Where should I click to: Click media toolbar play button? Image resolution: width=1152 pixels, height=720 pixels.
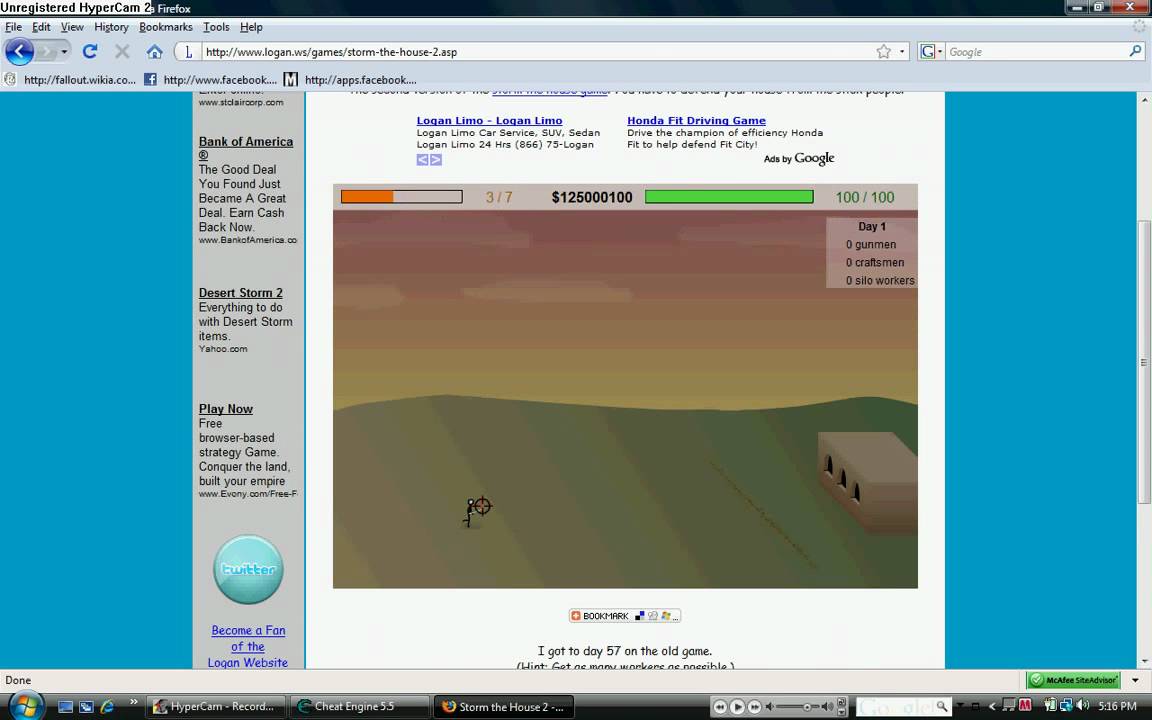pyautogui.click(x=737, y=707)
